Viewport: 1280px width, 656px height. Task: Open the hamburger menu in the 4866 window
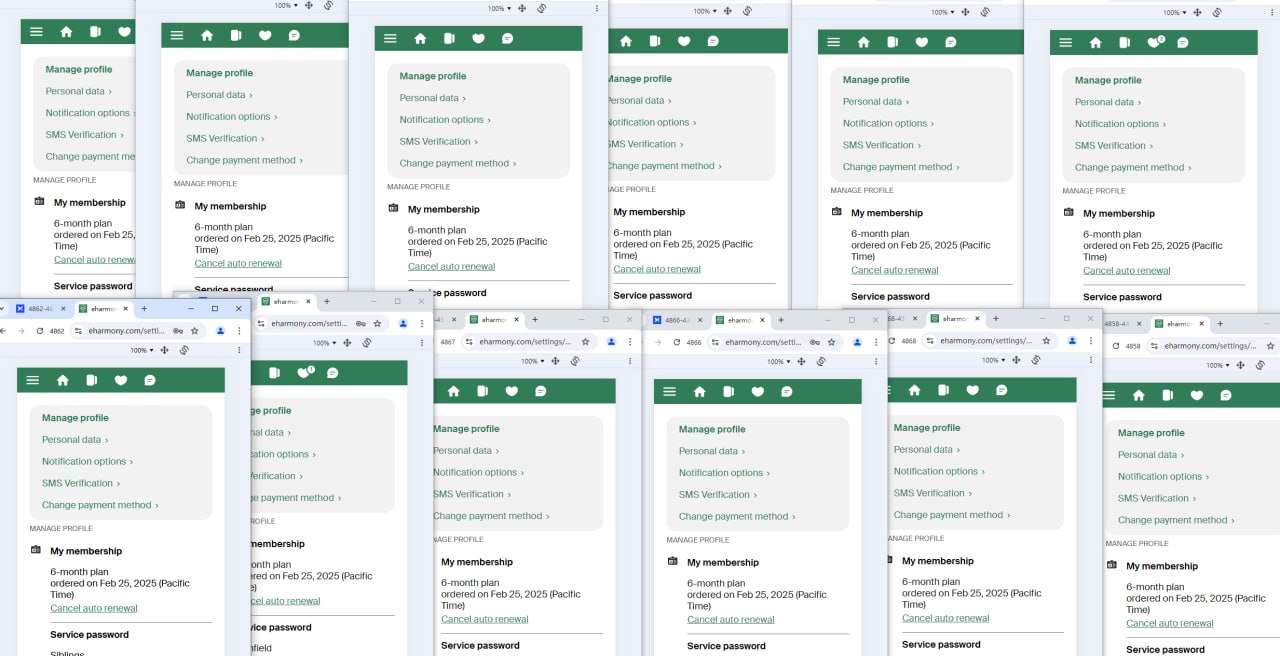point(670,391)
